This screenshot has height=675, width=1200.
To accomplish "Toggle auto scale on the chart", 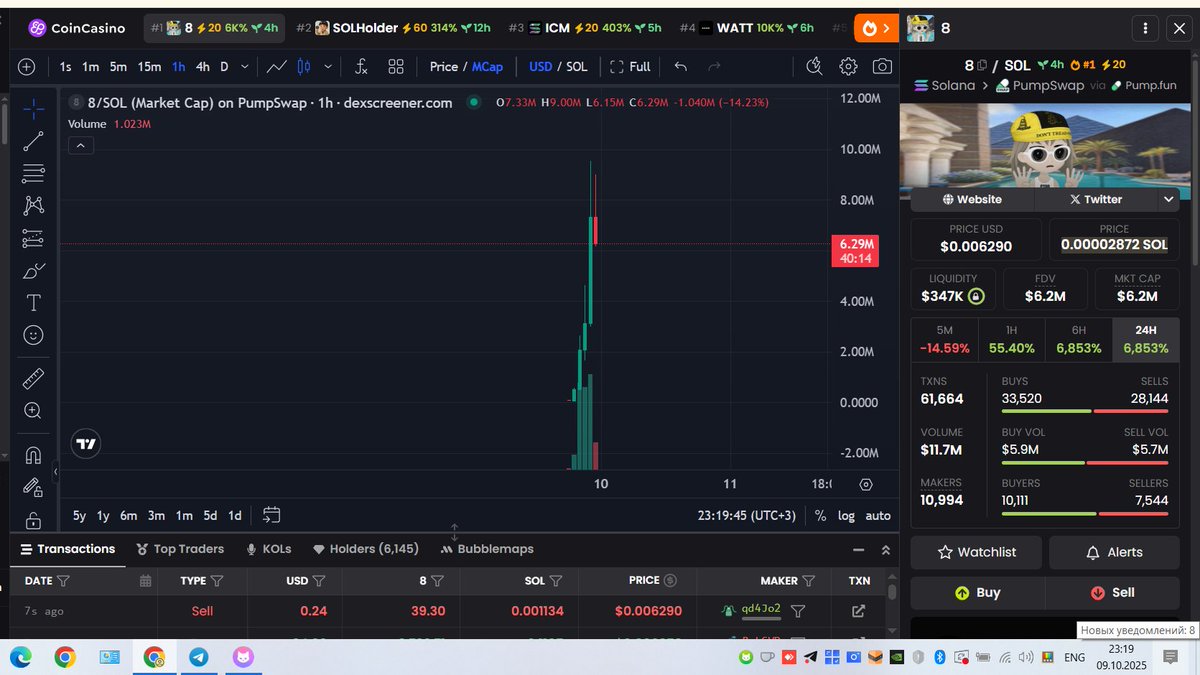I will pyautogui.click(x=878, y=516).
